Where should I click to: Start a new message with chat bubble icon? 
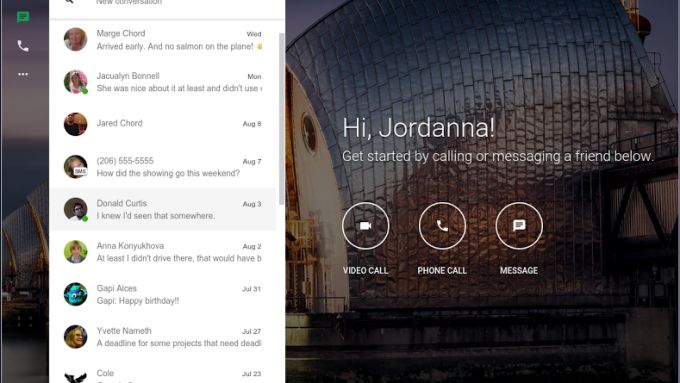[x=519, y=226]
